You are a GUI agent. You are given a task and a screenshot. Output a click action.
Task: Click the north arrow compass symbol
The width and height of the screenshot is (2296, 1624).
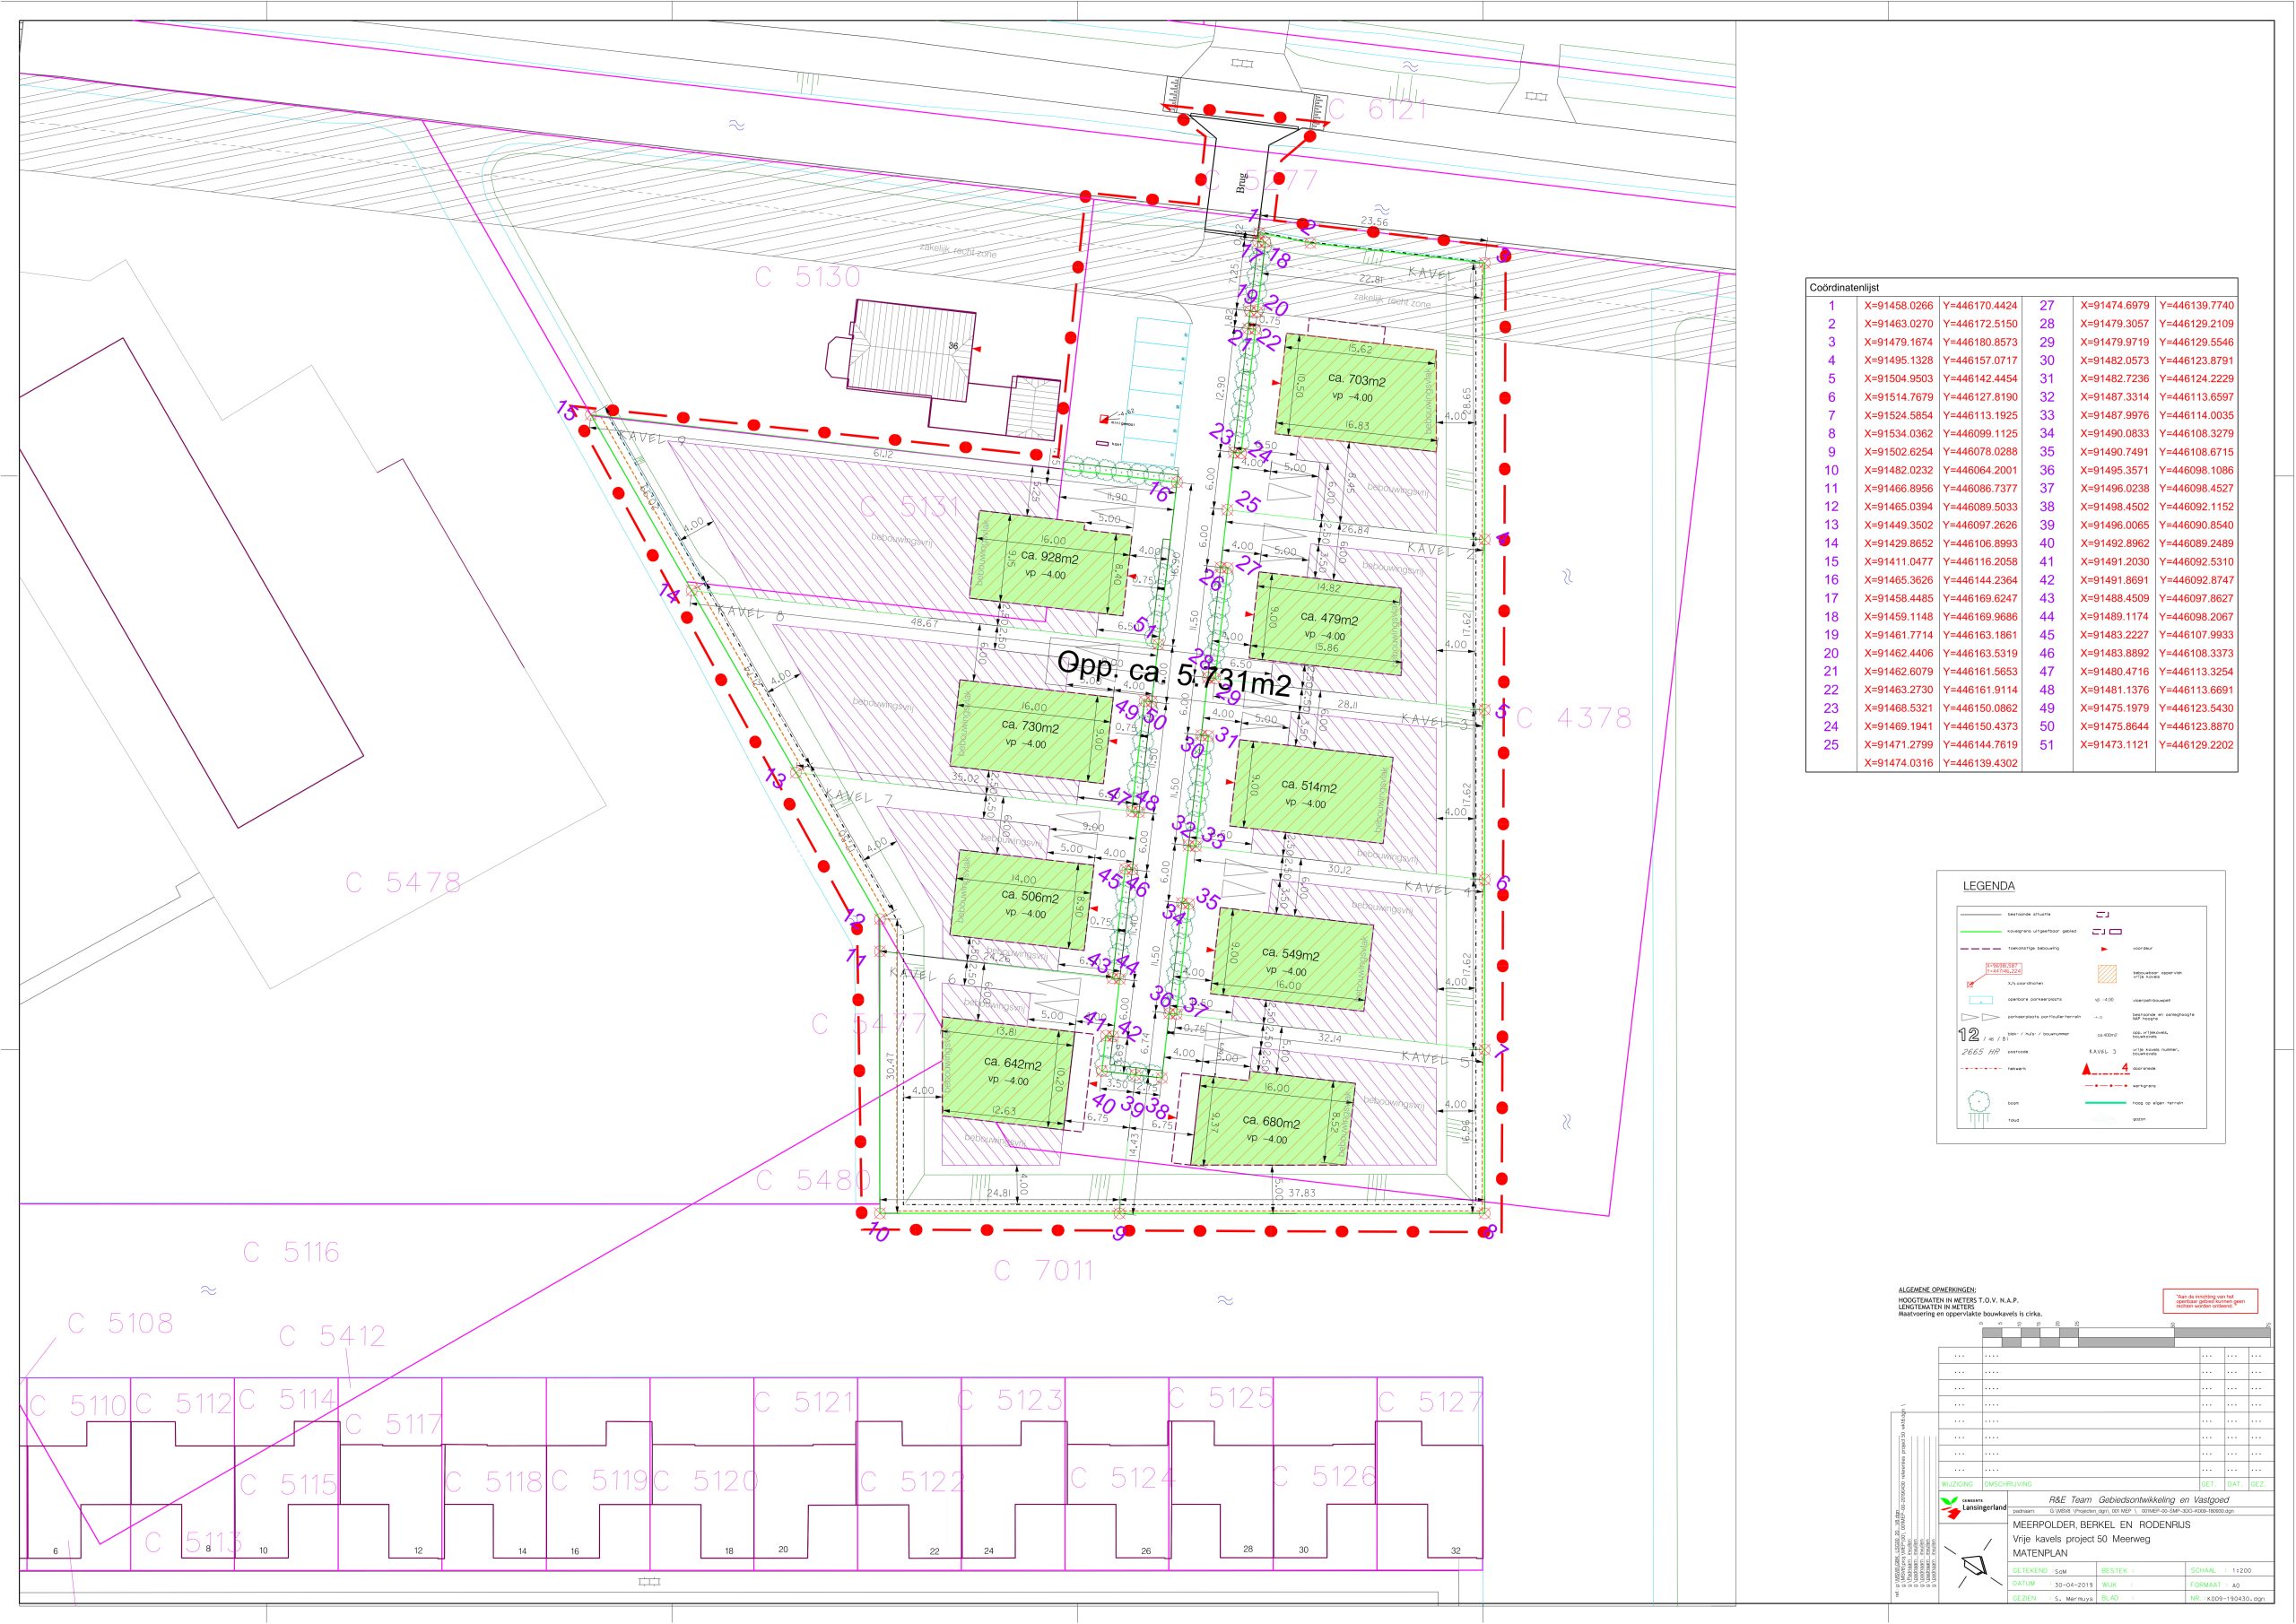(1973, 1563)
